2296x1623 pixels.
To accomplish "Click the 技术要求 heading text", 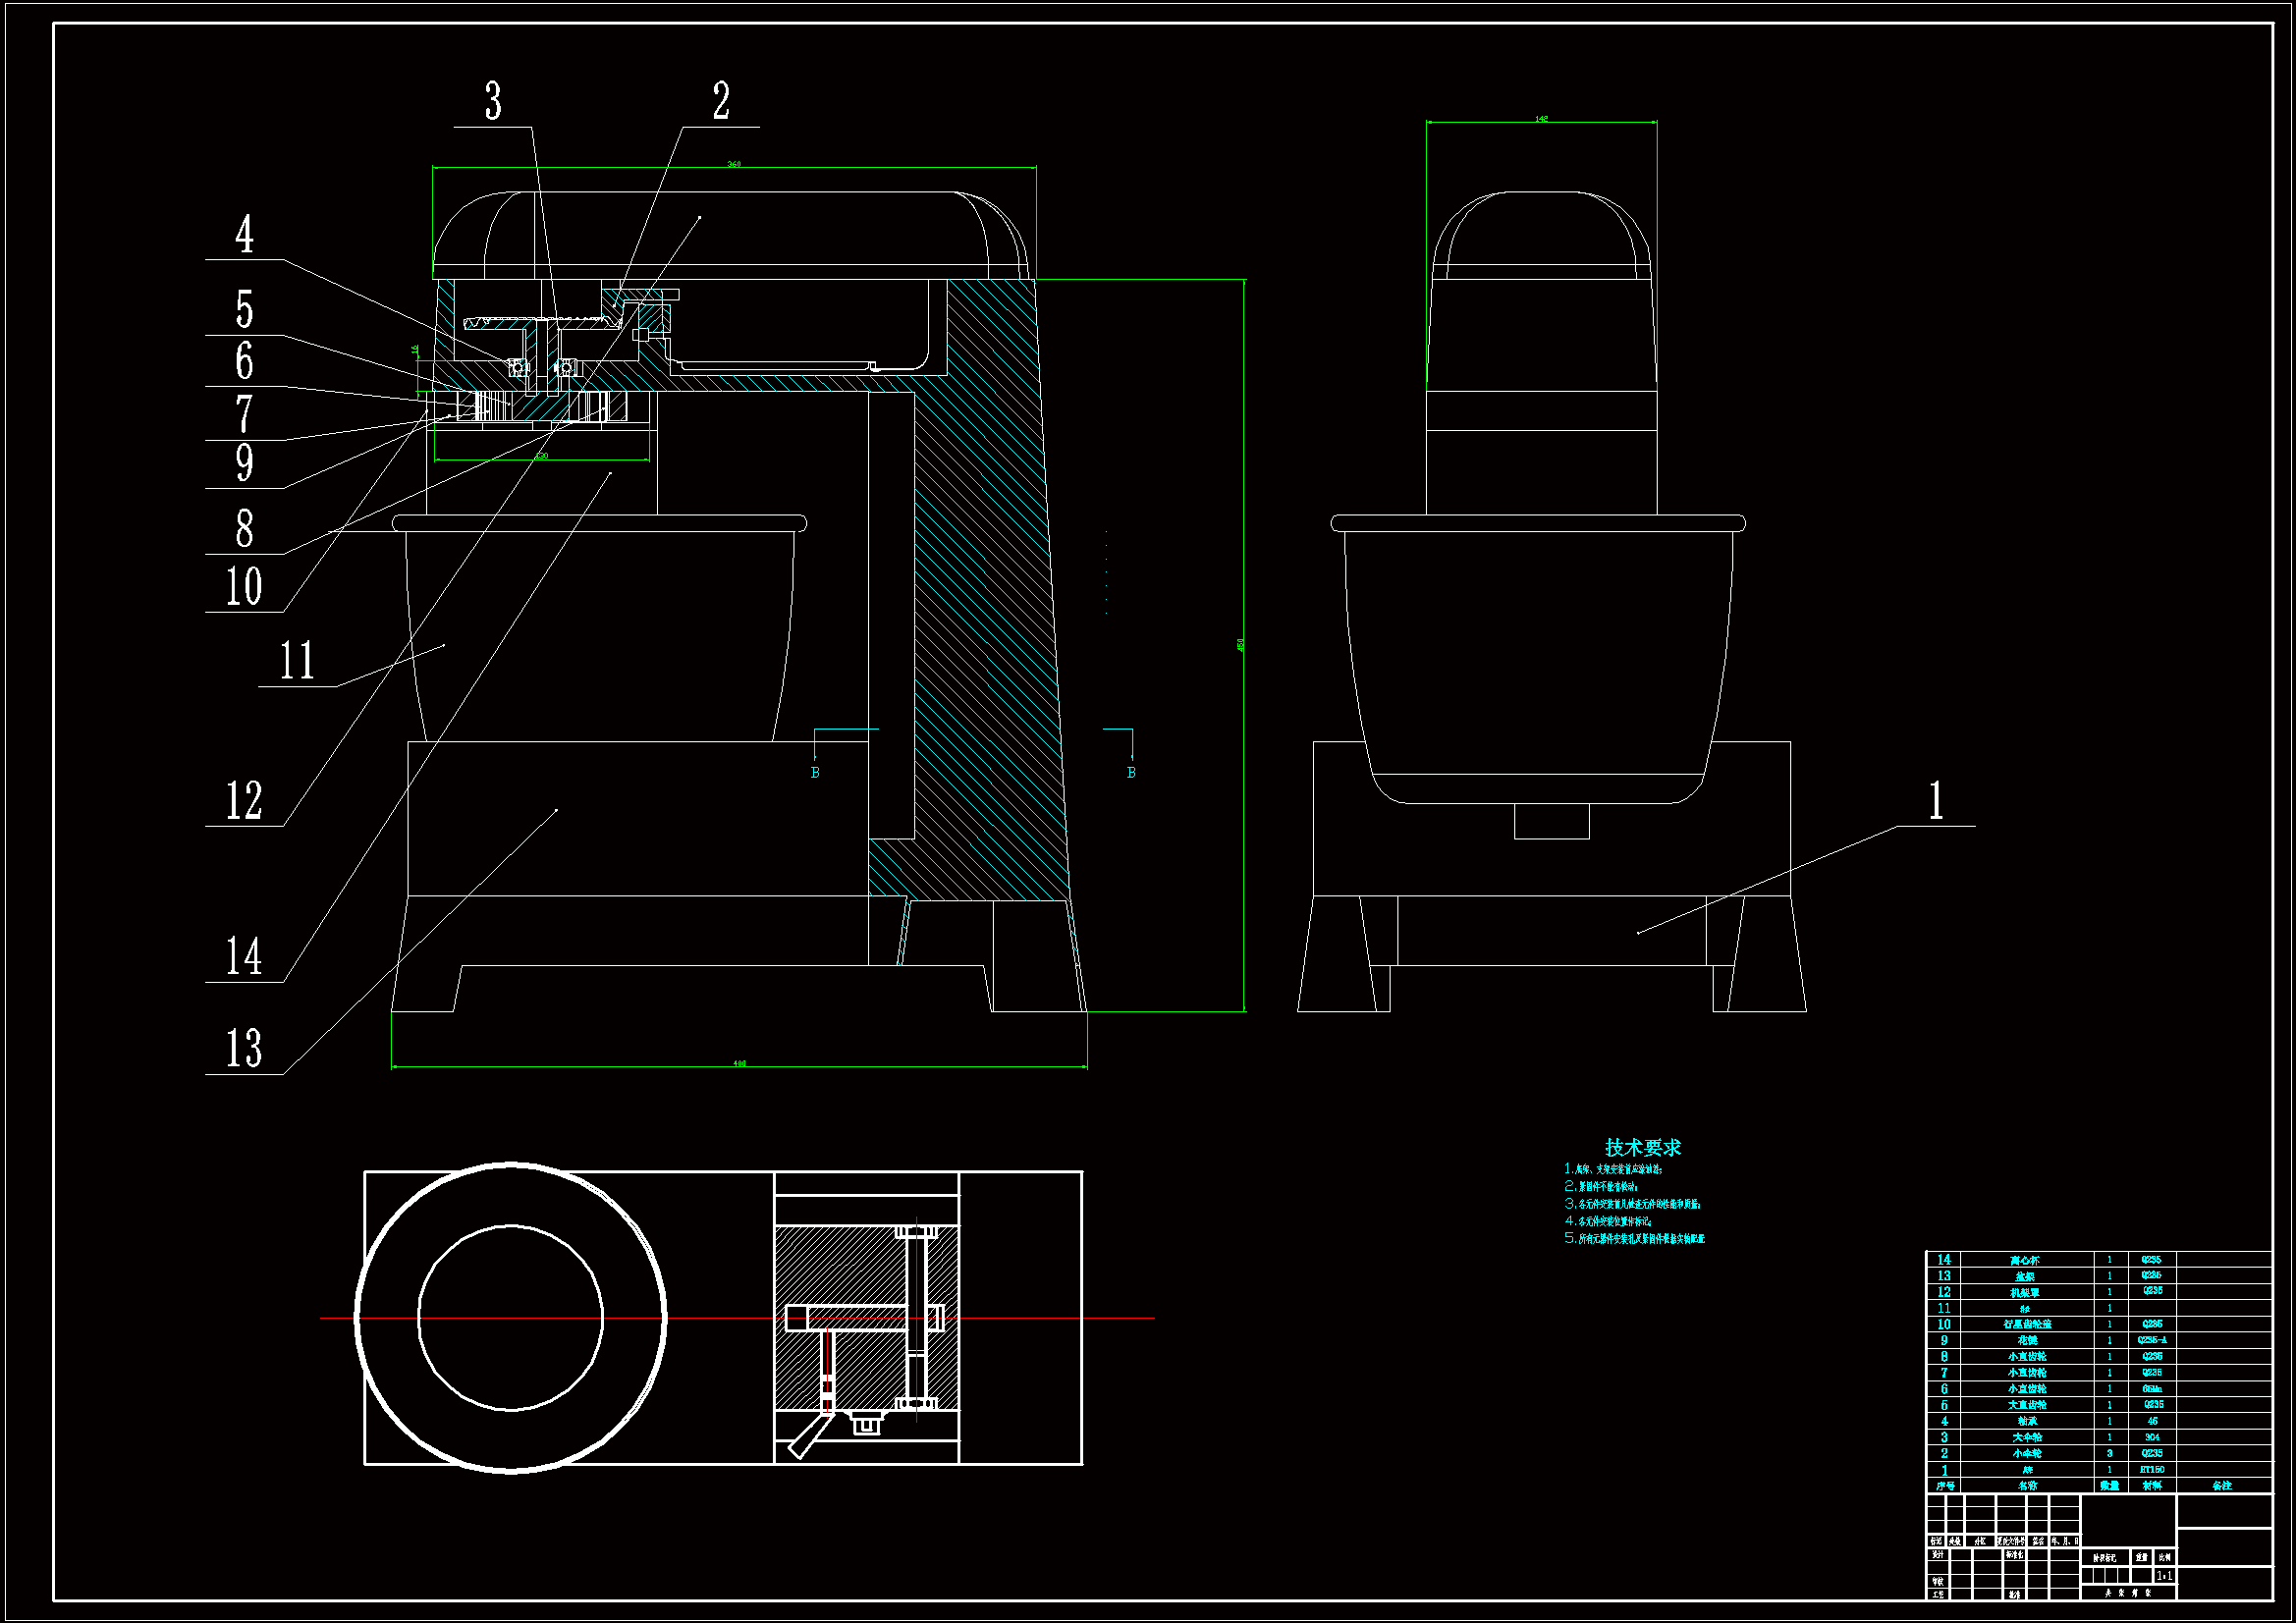I will [x=1643, y=1147].
